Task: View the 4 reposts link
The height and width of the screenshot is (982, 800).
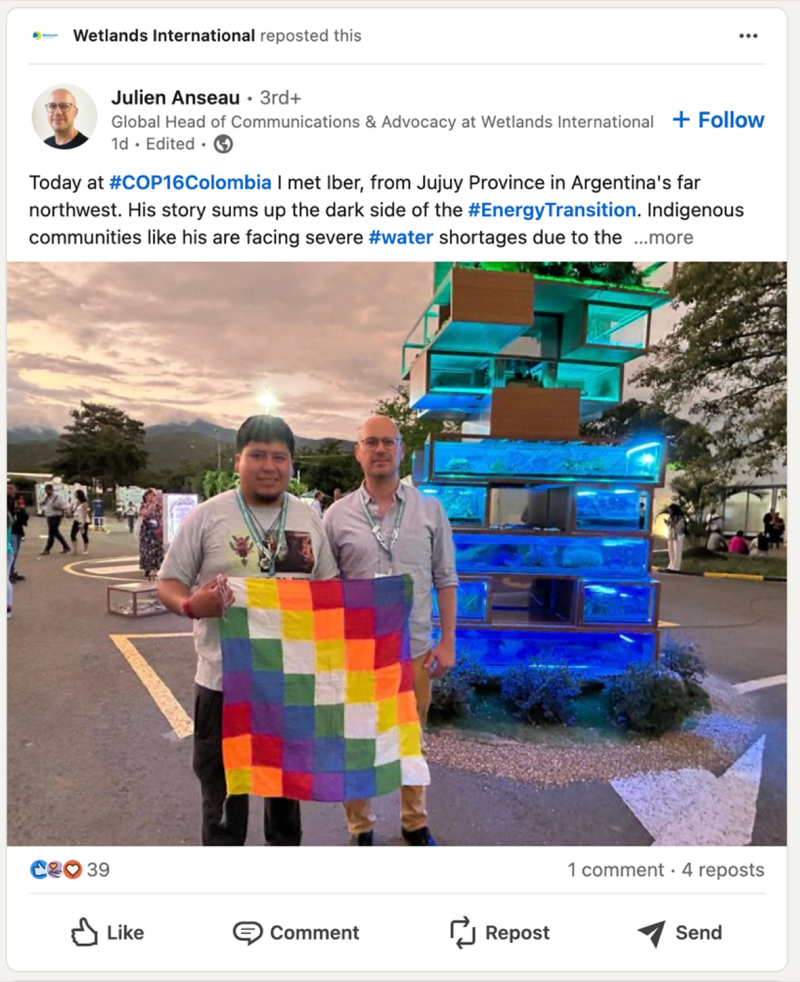Action: [723, 869]
